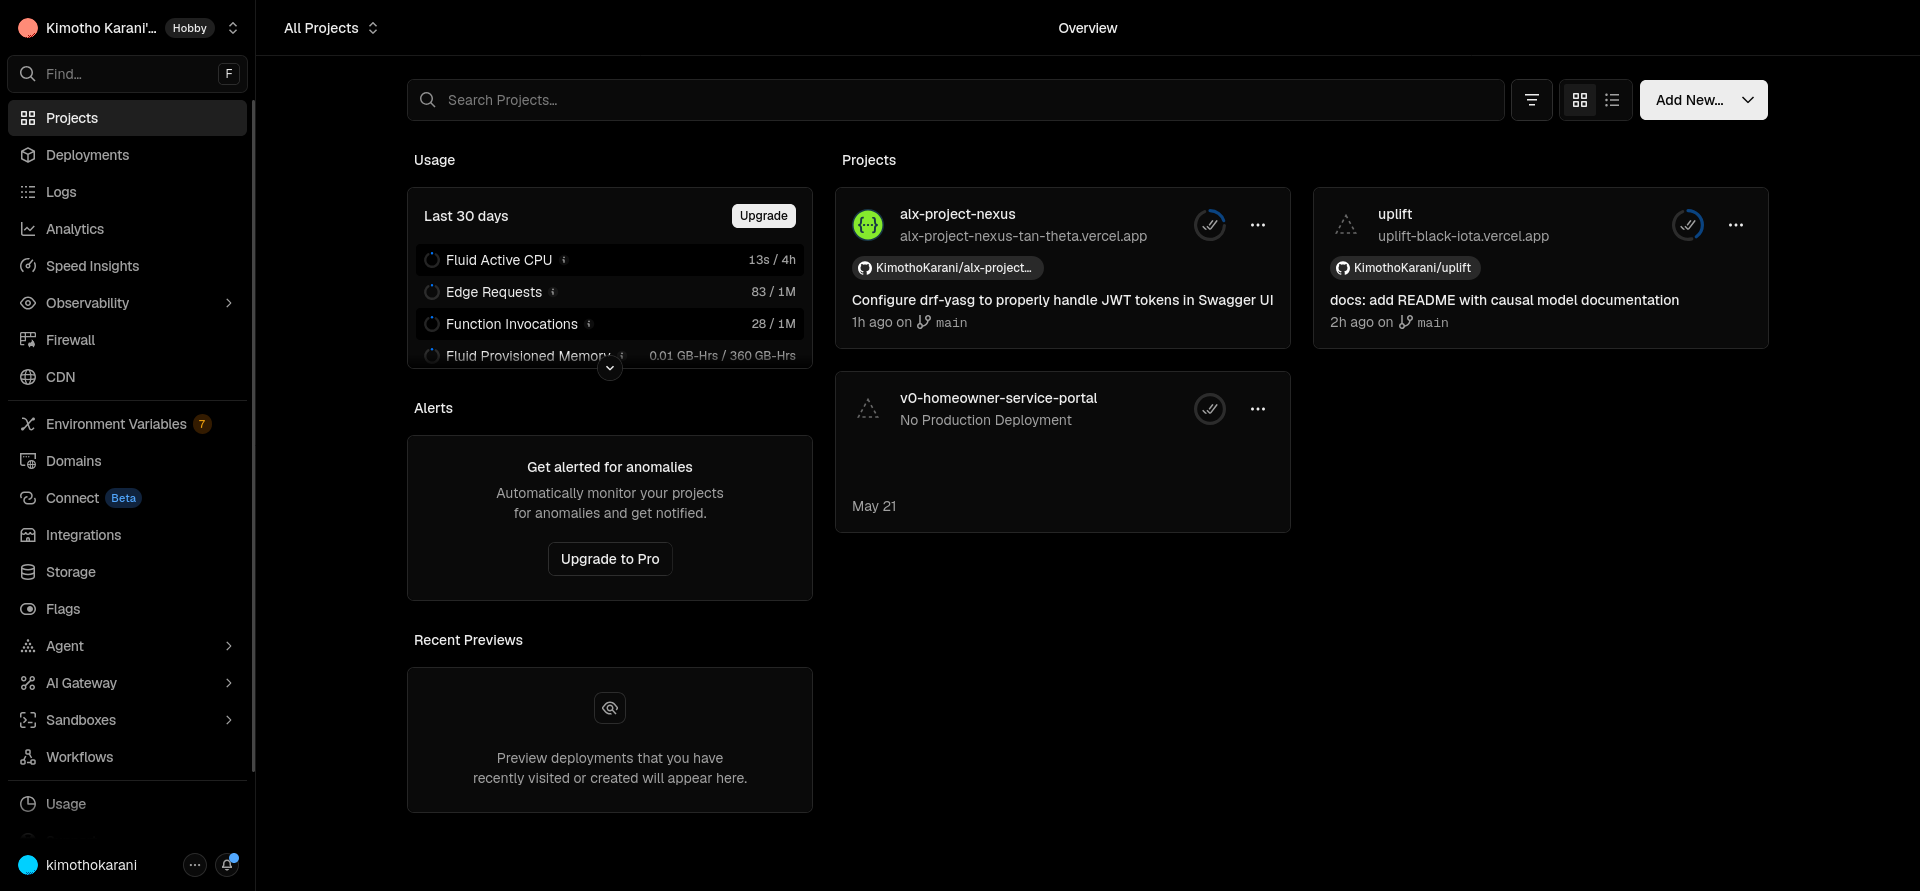Open the v0-homeowner-service-portal project title
This screenshot has height=891, width=1920.
(x=998, y=398)
